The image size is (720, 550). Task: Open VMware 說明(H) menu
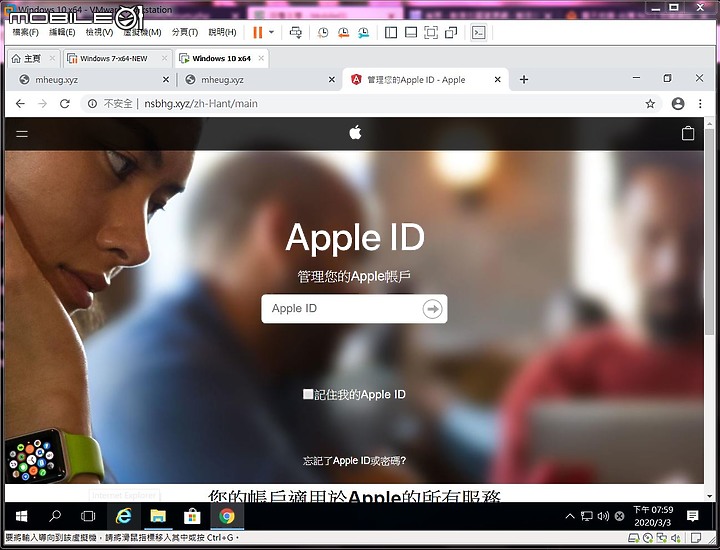(x=222, y=32)
